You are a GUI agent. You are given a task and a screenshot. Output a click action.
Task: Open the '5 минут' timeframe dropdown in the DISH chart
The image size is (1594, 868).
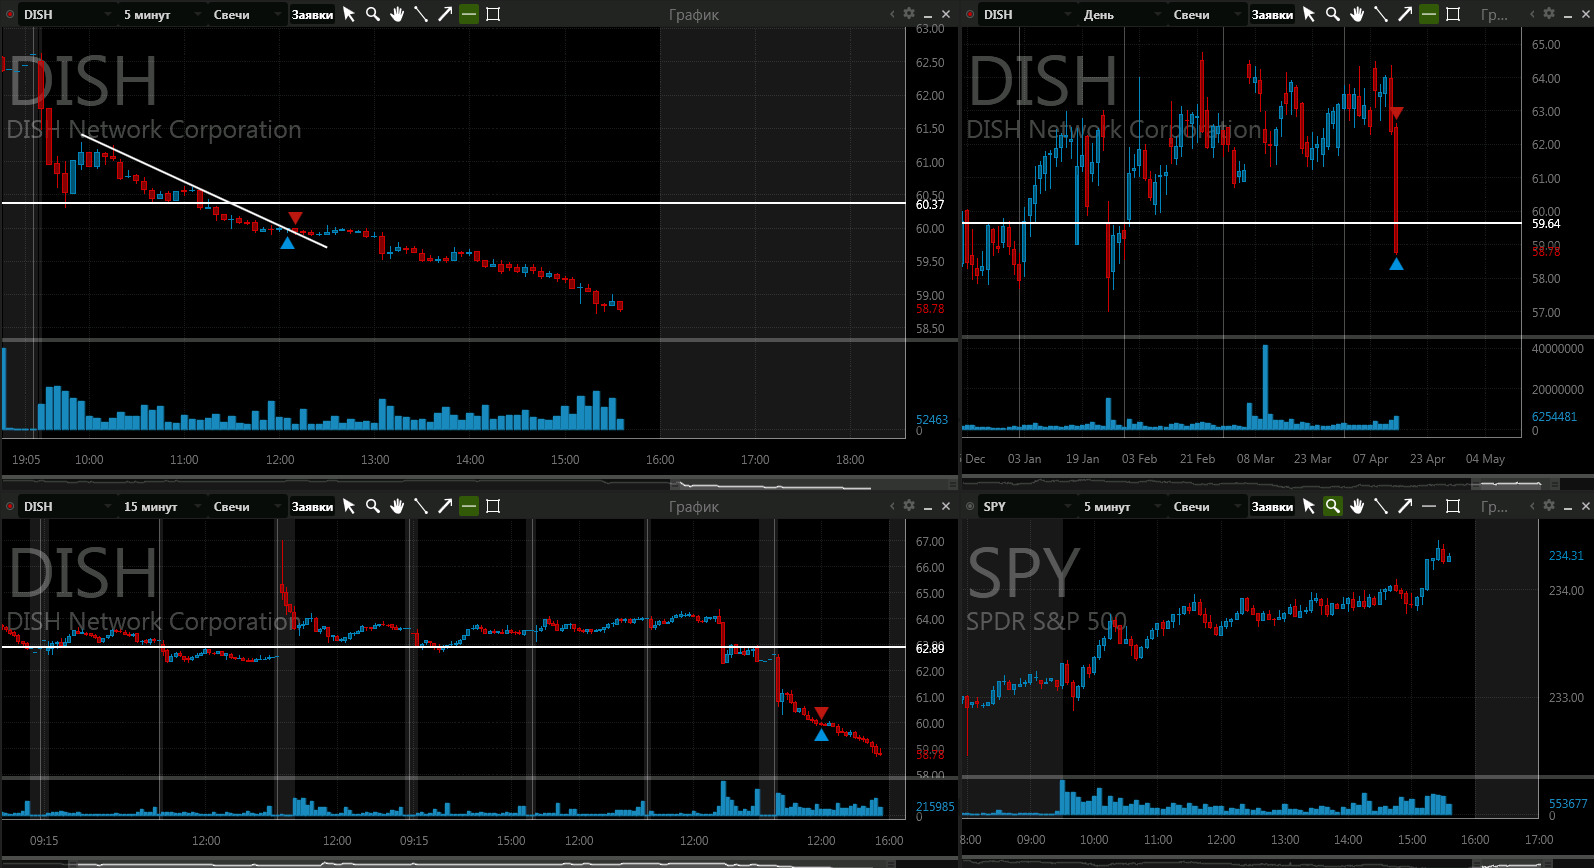coord(161,14)
